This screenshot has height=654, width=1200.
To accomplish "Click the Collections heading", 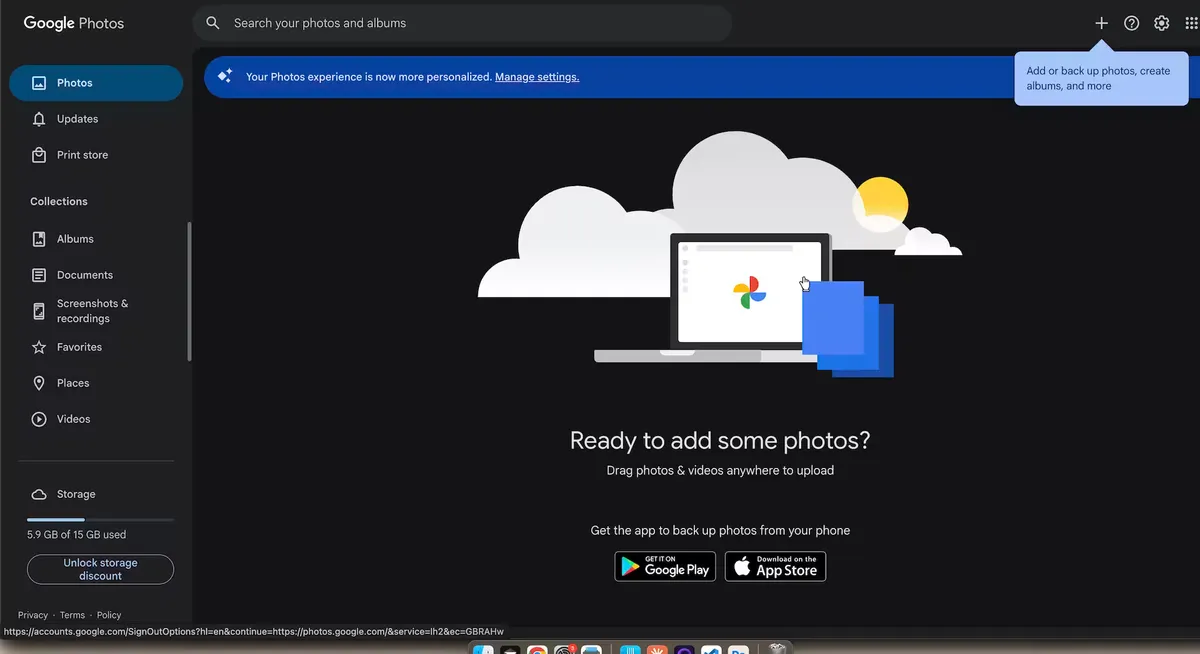I will click(x=59, y=202).
